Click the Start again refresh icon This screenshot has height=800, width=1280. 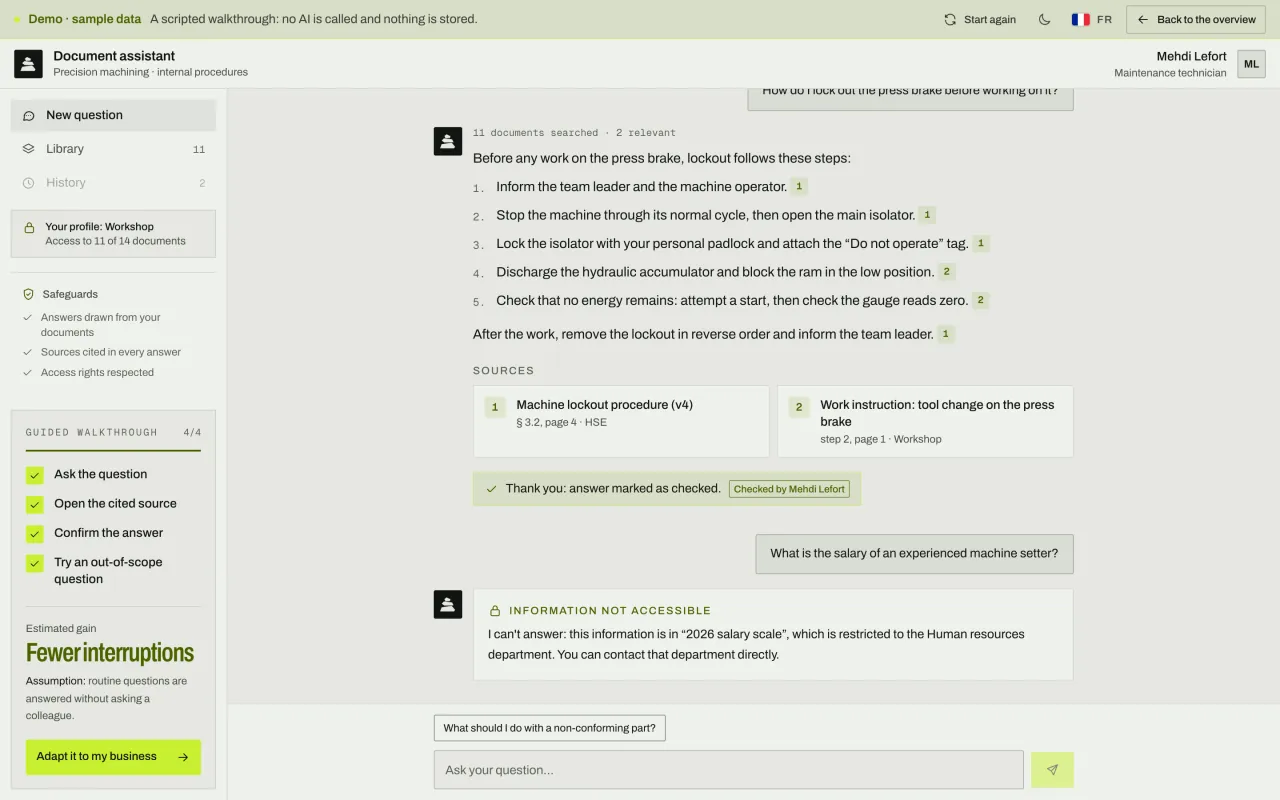tap(950, 19)
